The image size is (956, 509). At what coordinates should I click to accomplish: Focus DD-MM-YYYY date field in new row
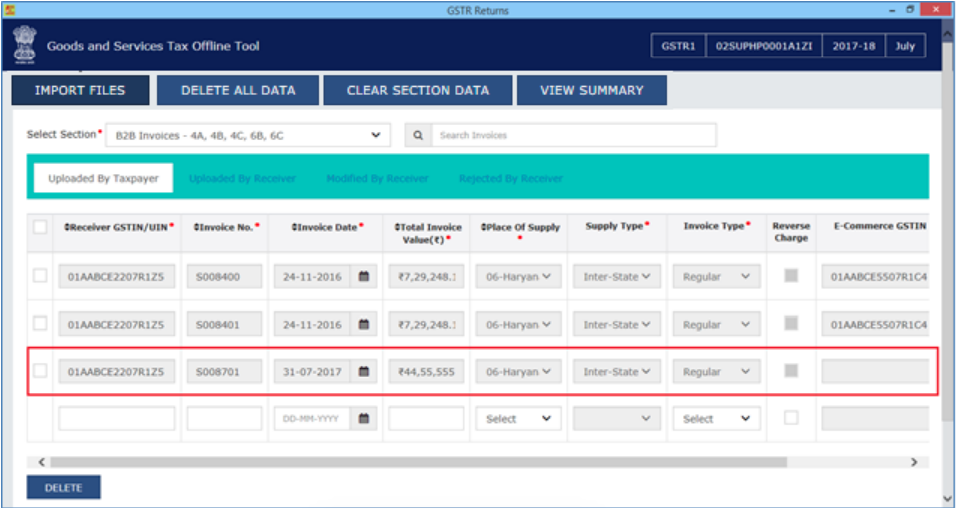[312, 419]
